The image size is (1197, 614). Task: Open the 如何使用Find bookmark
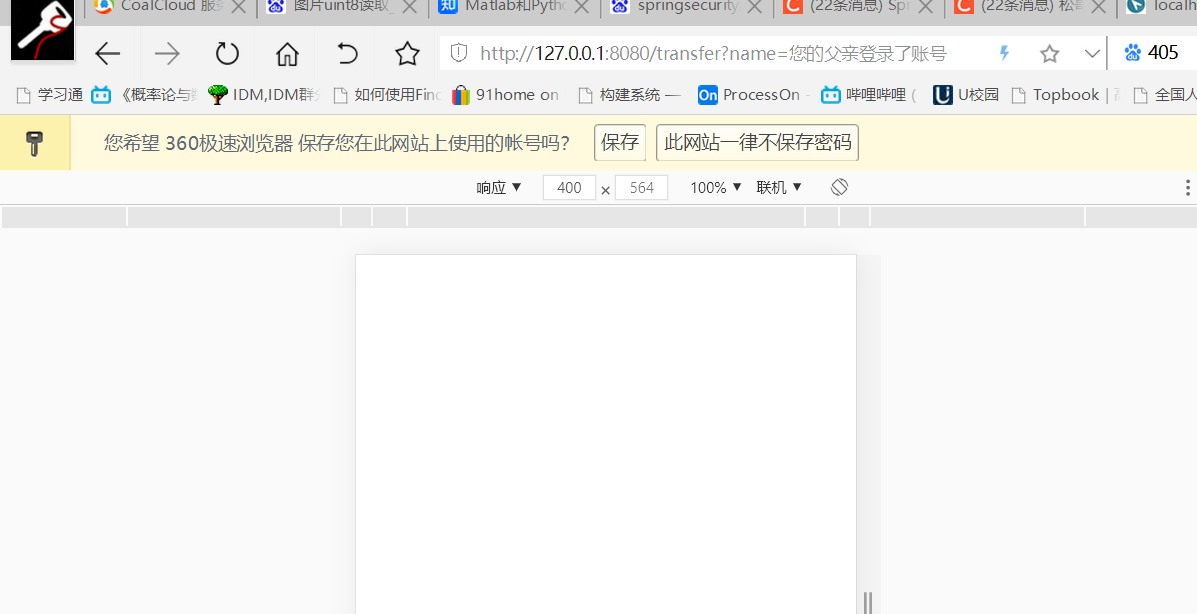pyautogui.click(x=388, y=95)
